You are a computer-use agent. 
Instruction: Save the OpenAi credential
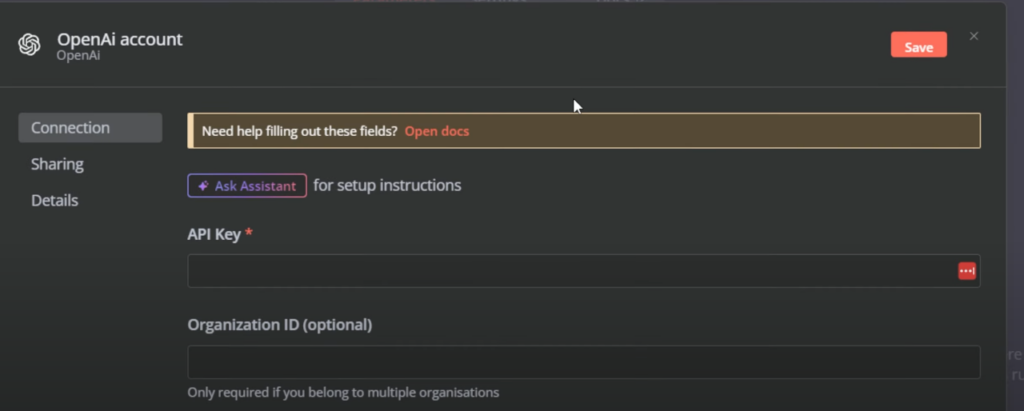click(918, 46)
